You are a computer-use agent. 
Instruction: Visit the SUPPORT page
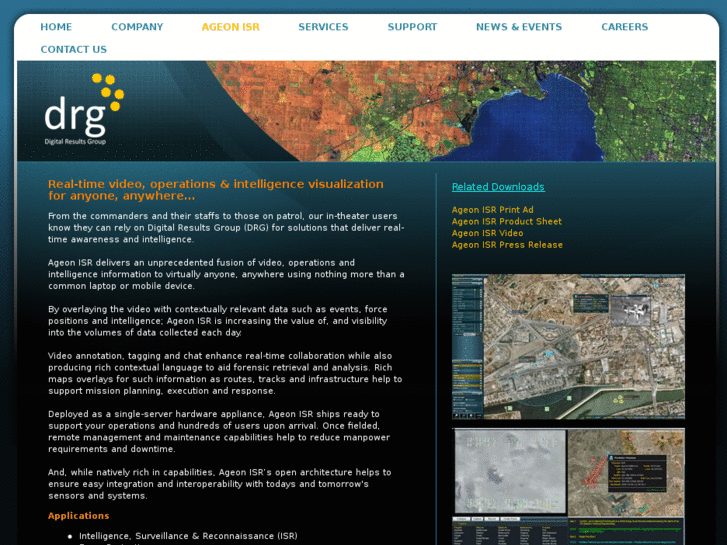[412, 27]
